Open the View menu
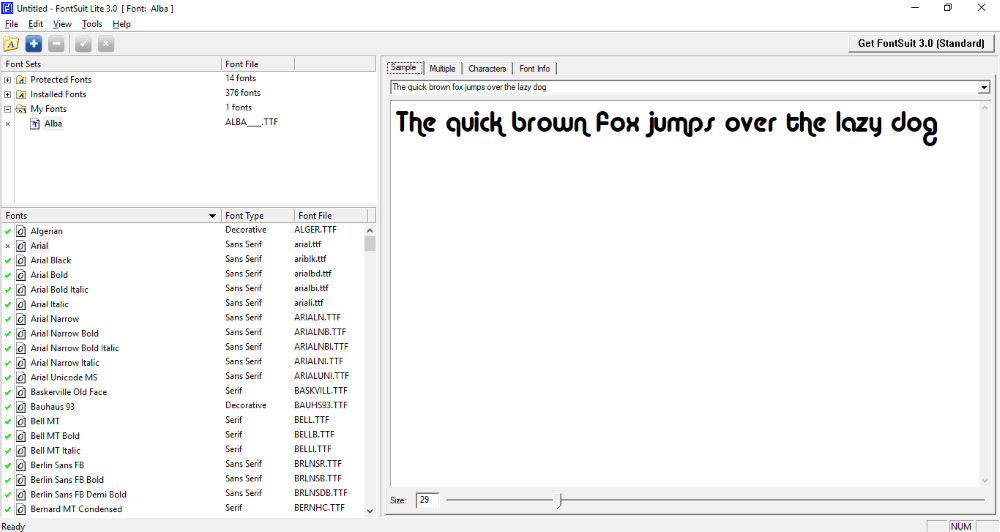 click(62, 24)
